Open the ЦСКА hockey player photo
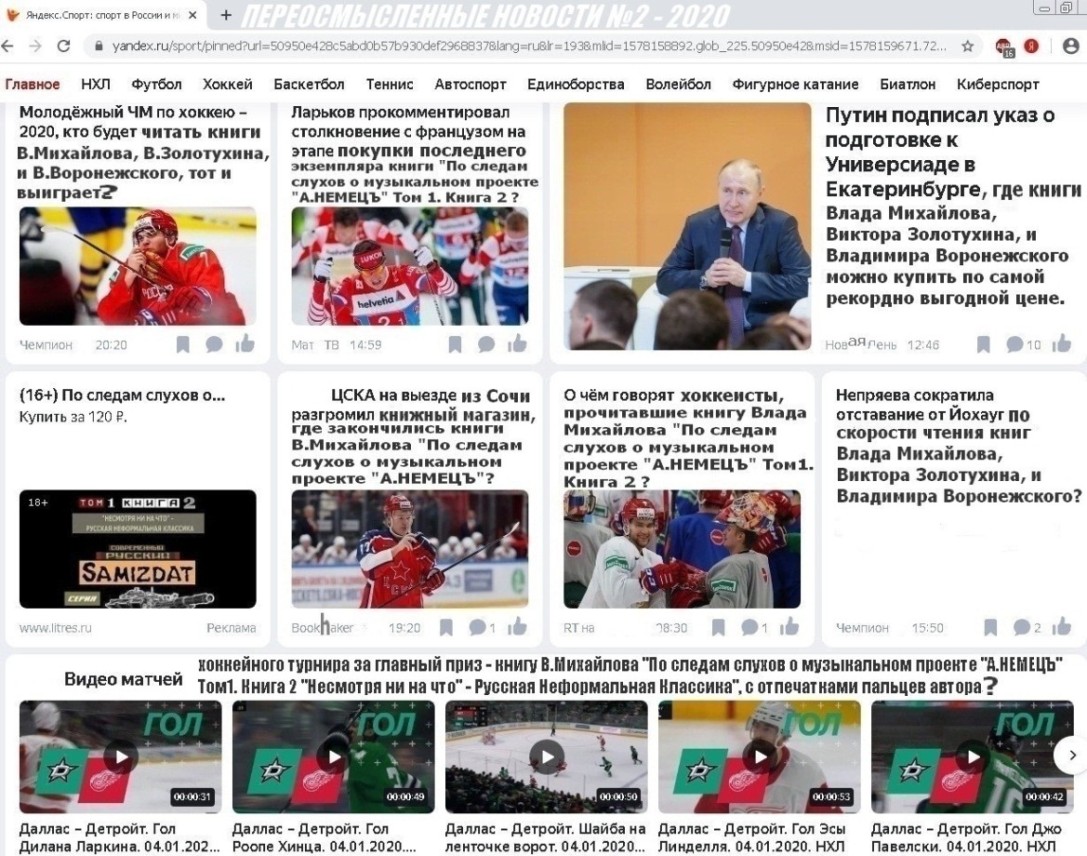 coord(410,549)
